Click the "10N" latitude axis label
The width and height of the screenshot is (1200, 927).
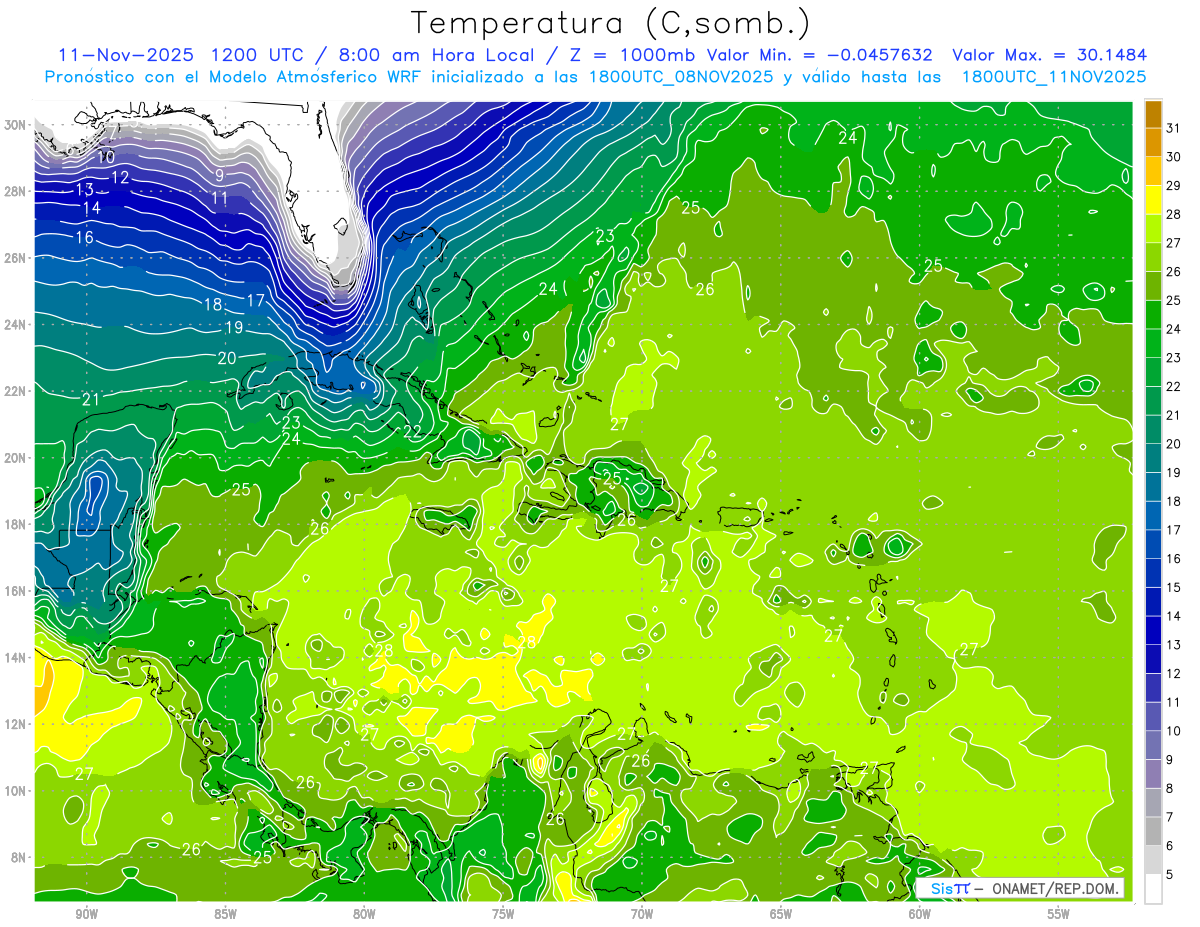(x=15, y=791)
